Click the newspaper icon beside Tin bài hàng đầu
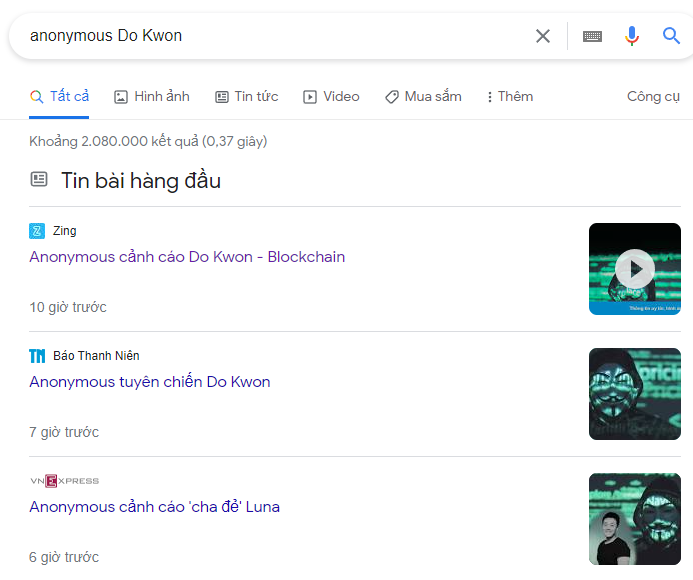The height and width of the screenshot is (580, 693). click(x=39, y=179)
